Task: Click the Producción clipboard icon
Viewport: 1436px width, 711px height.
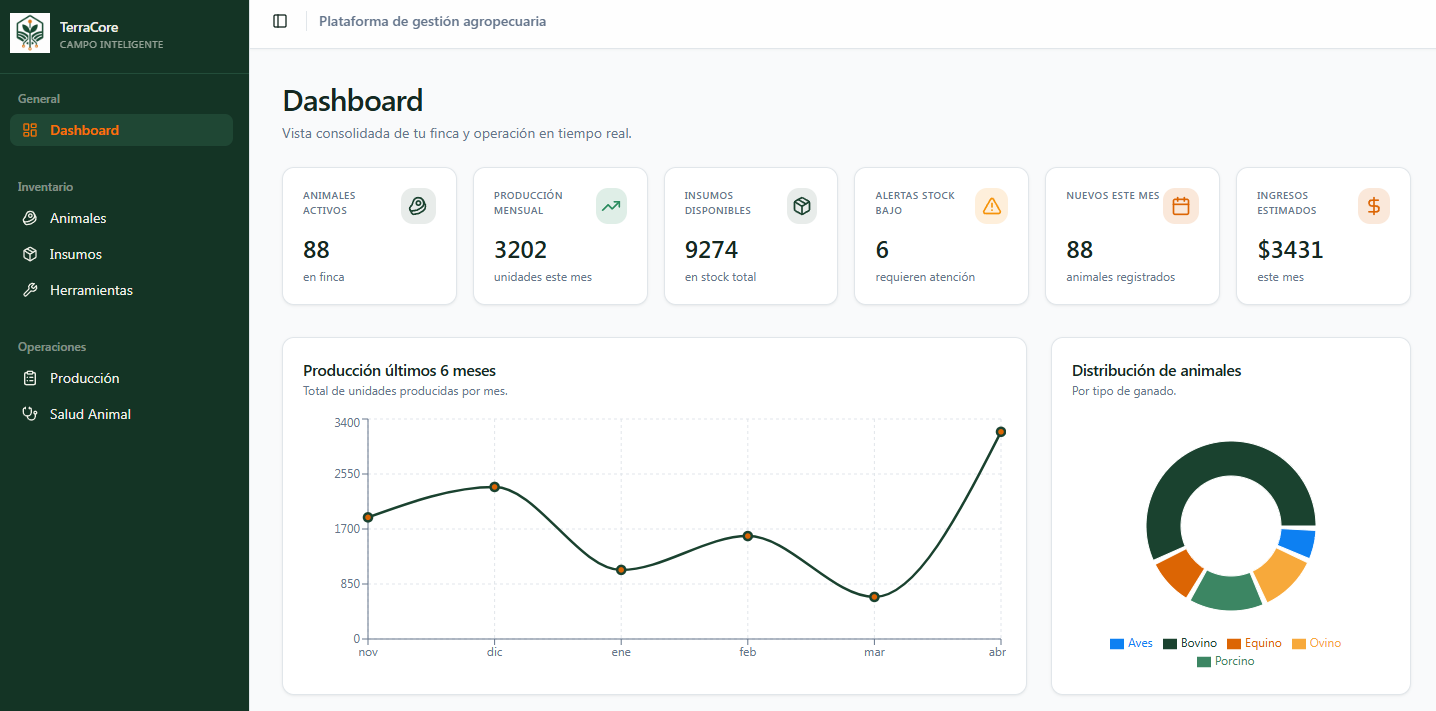Action: (x=30, y=378)
